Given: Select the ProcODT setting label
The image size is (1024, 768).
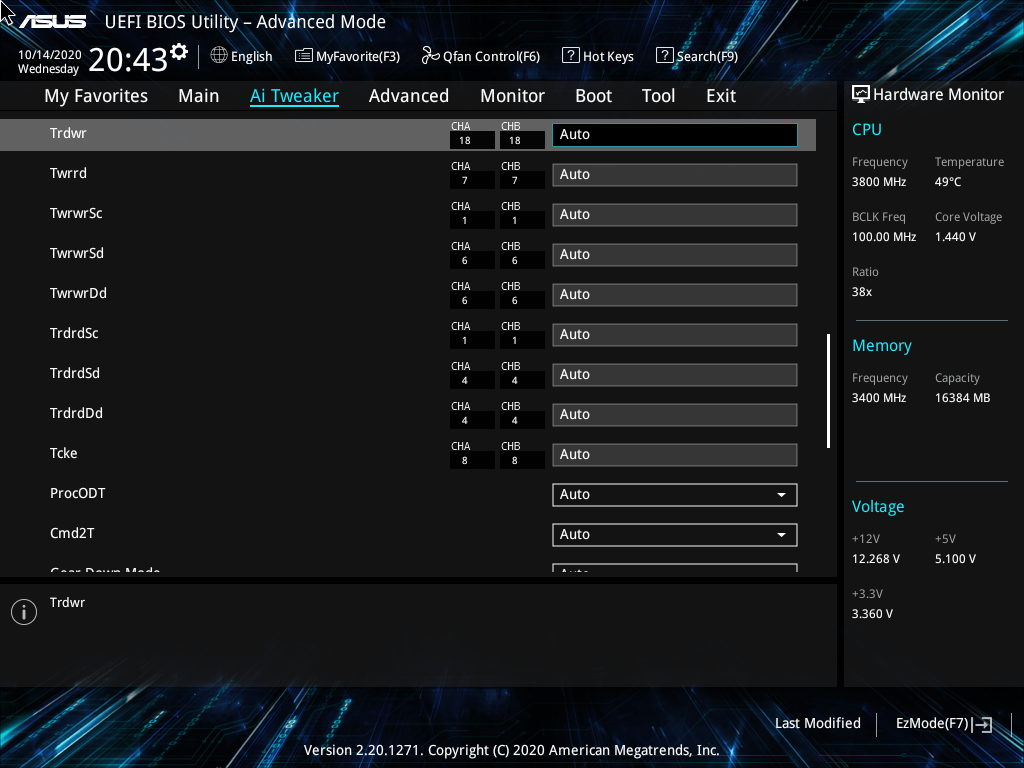Looking at the screenshot, I should 77,493.
